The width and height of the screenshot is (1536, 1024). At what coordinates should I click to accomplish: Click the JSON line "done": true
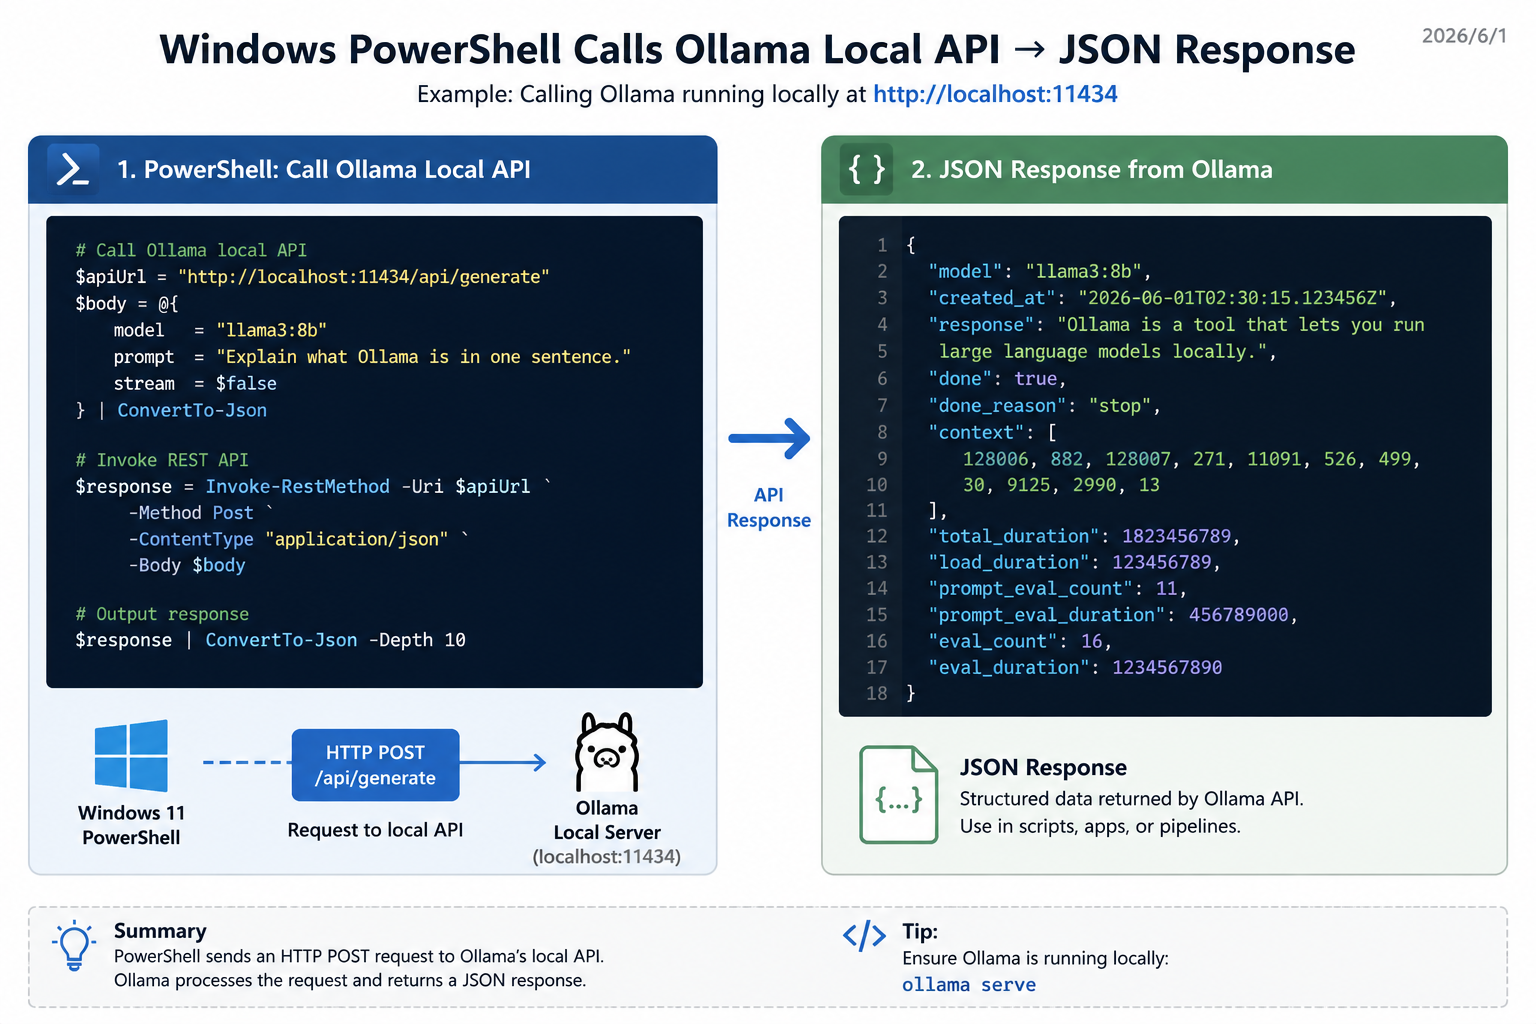click(x=997, y=379)
